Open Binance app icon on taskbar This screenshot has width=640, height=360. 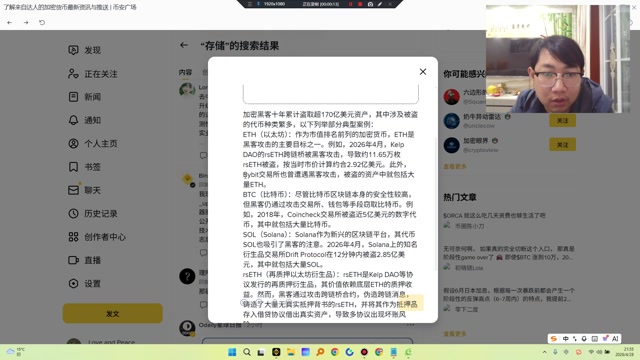click(276, 352)
